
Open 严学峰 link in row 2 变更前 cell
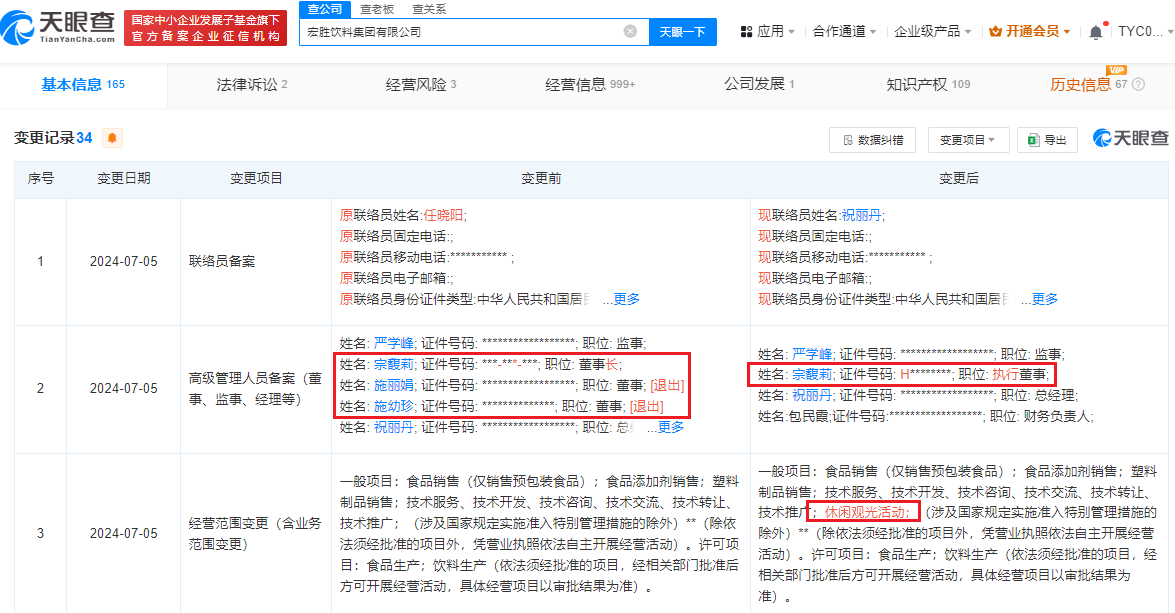pos(393,343)
